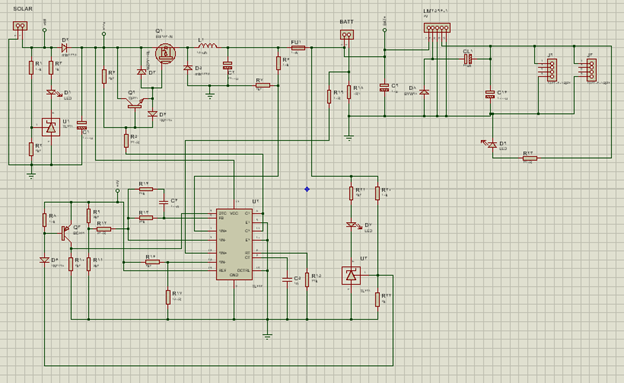Click the ground symbol below the IC
The image size is (624, 383).
tap(267, 336)
